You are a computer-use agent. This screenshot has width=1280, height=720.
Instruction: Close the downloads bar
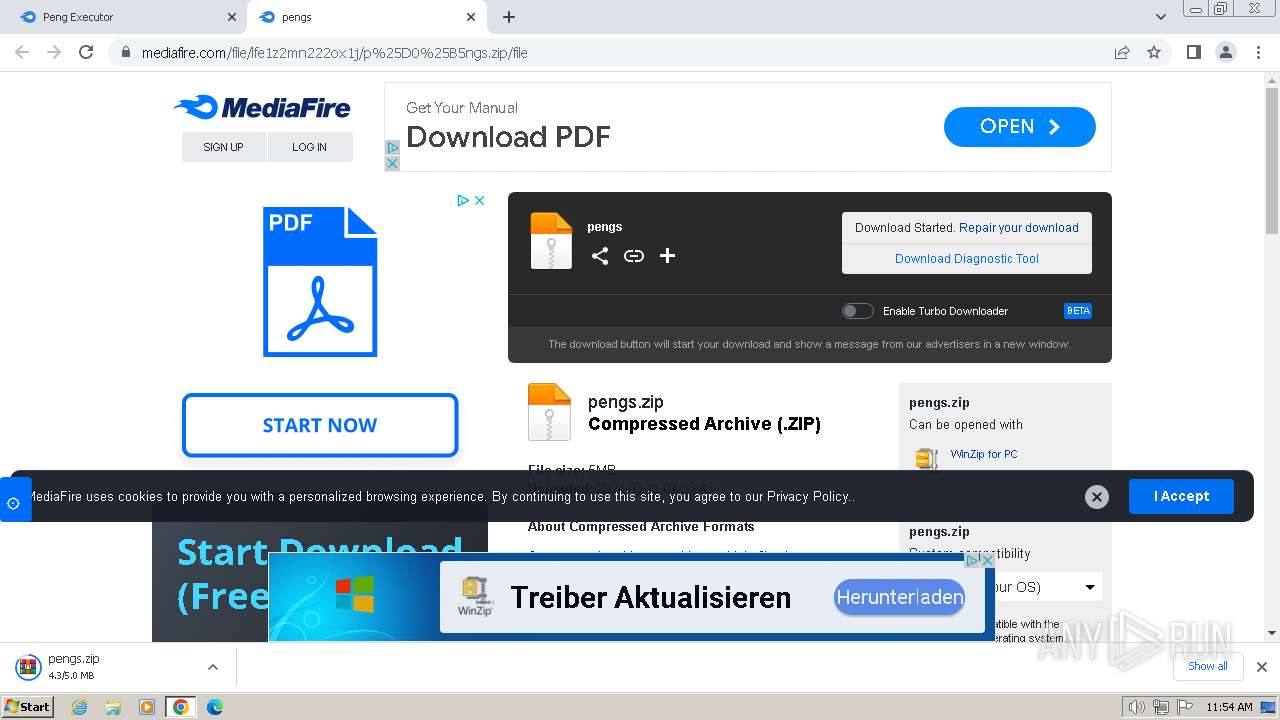point(1261,667)
